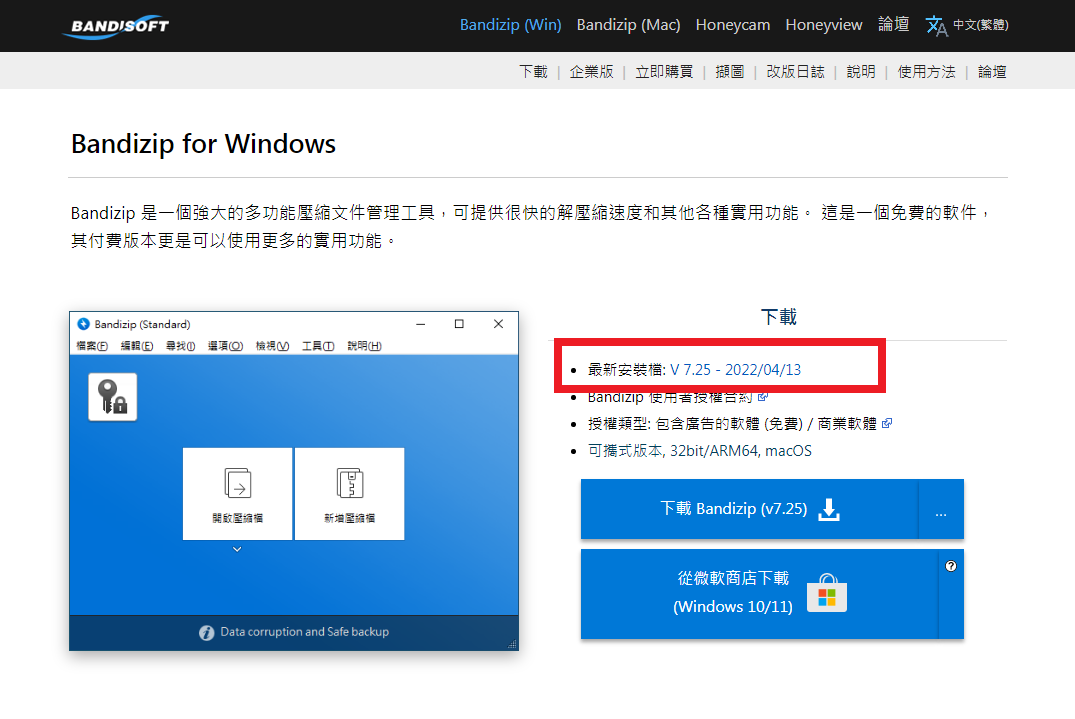Go to Bandizip (Win) tab
Image resolution: width=1075 pixels, height=719 pixels.
511,25
